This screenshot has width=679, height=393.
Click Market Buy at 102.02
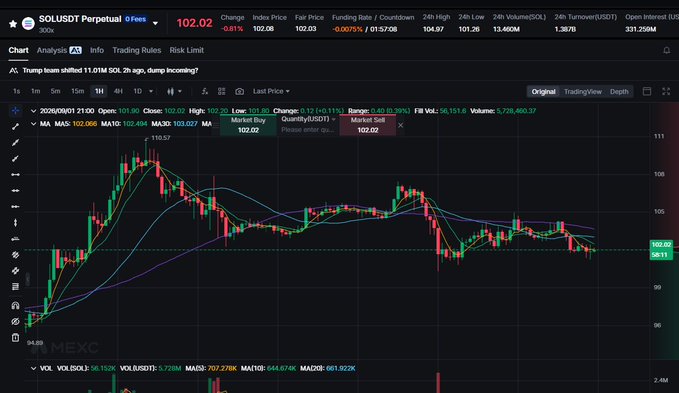pyautogui.click(x=248, y=125)
